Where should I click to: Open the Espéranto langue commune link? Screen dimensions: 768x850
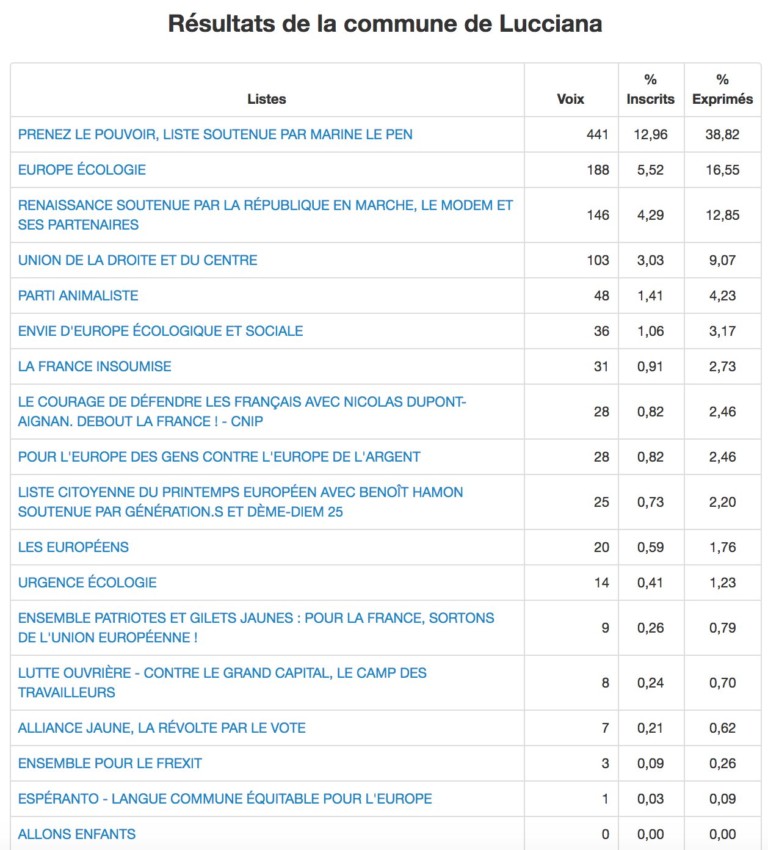pyautogui.click(x=225, y=799)
